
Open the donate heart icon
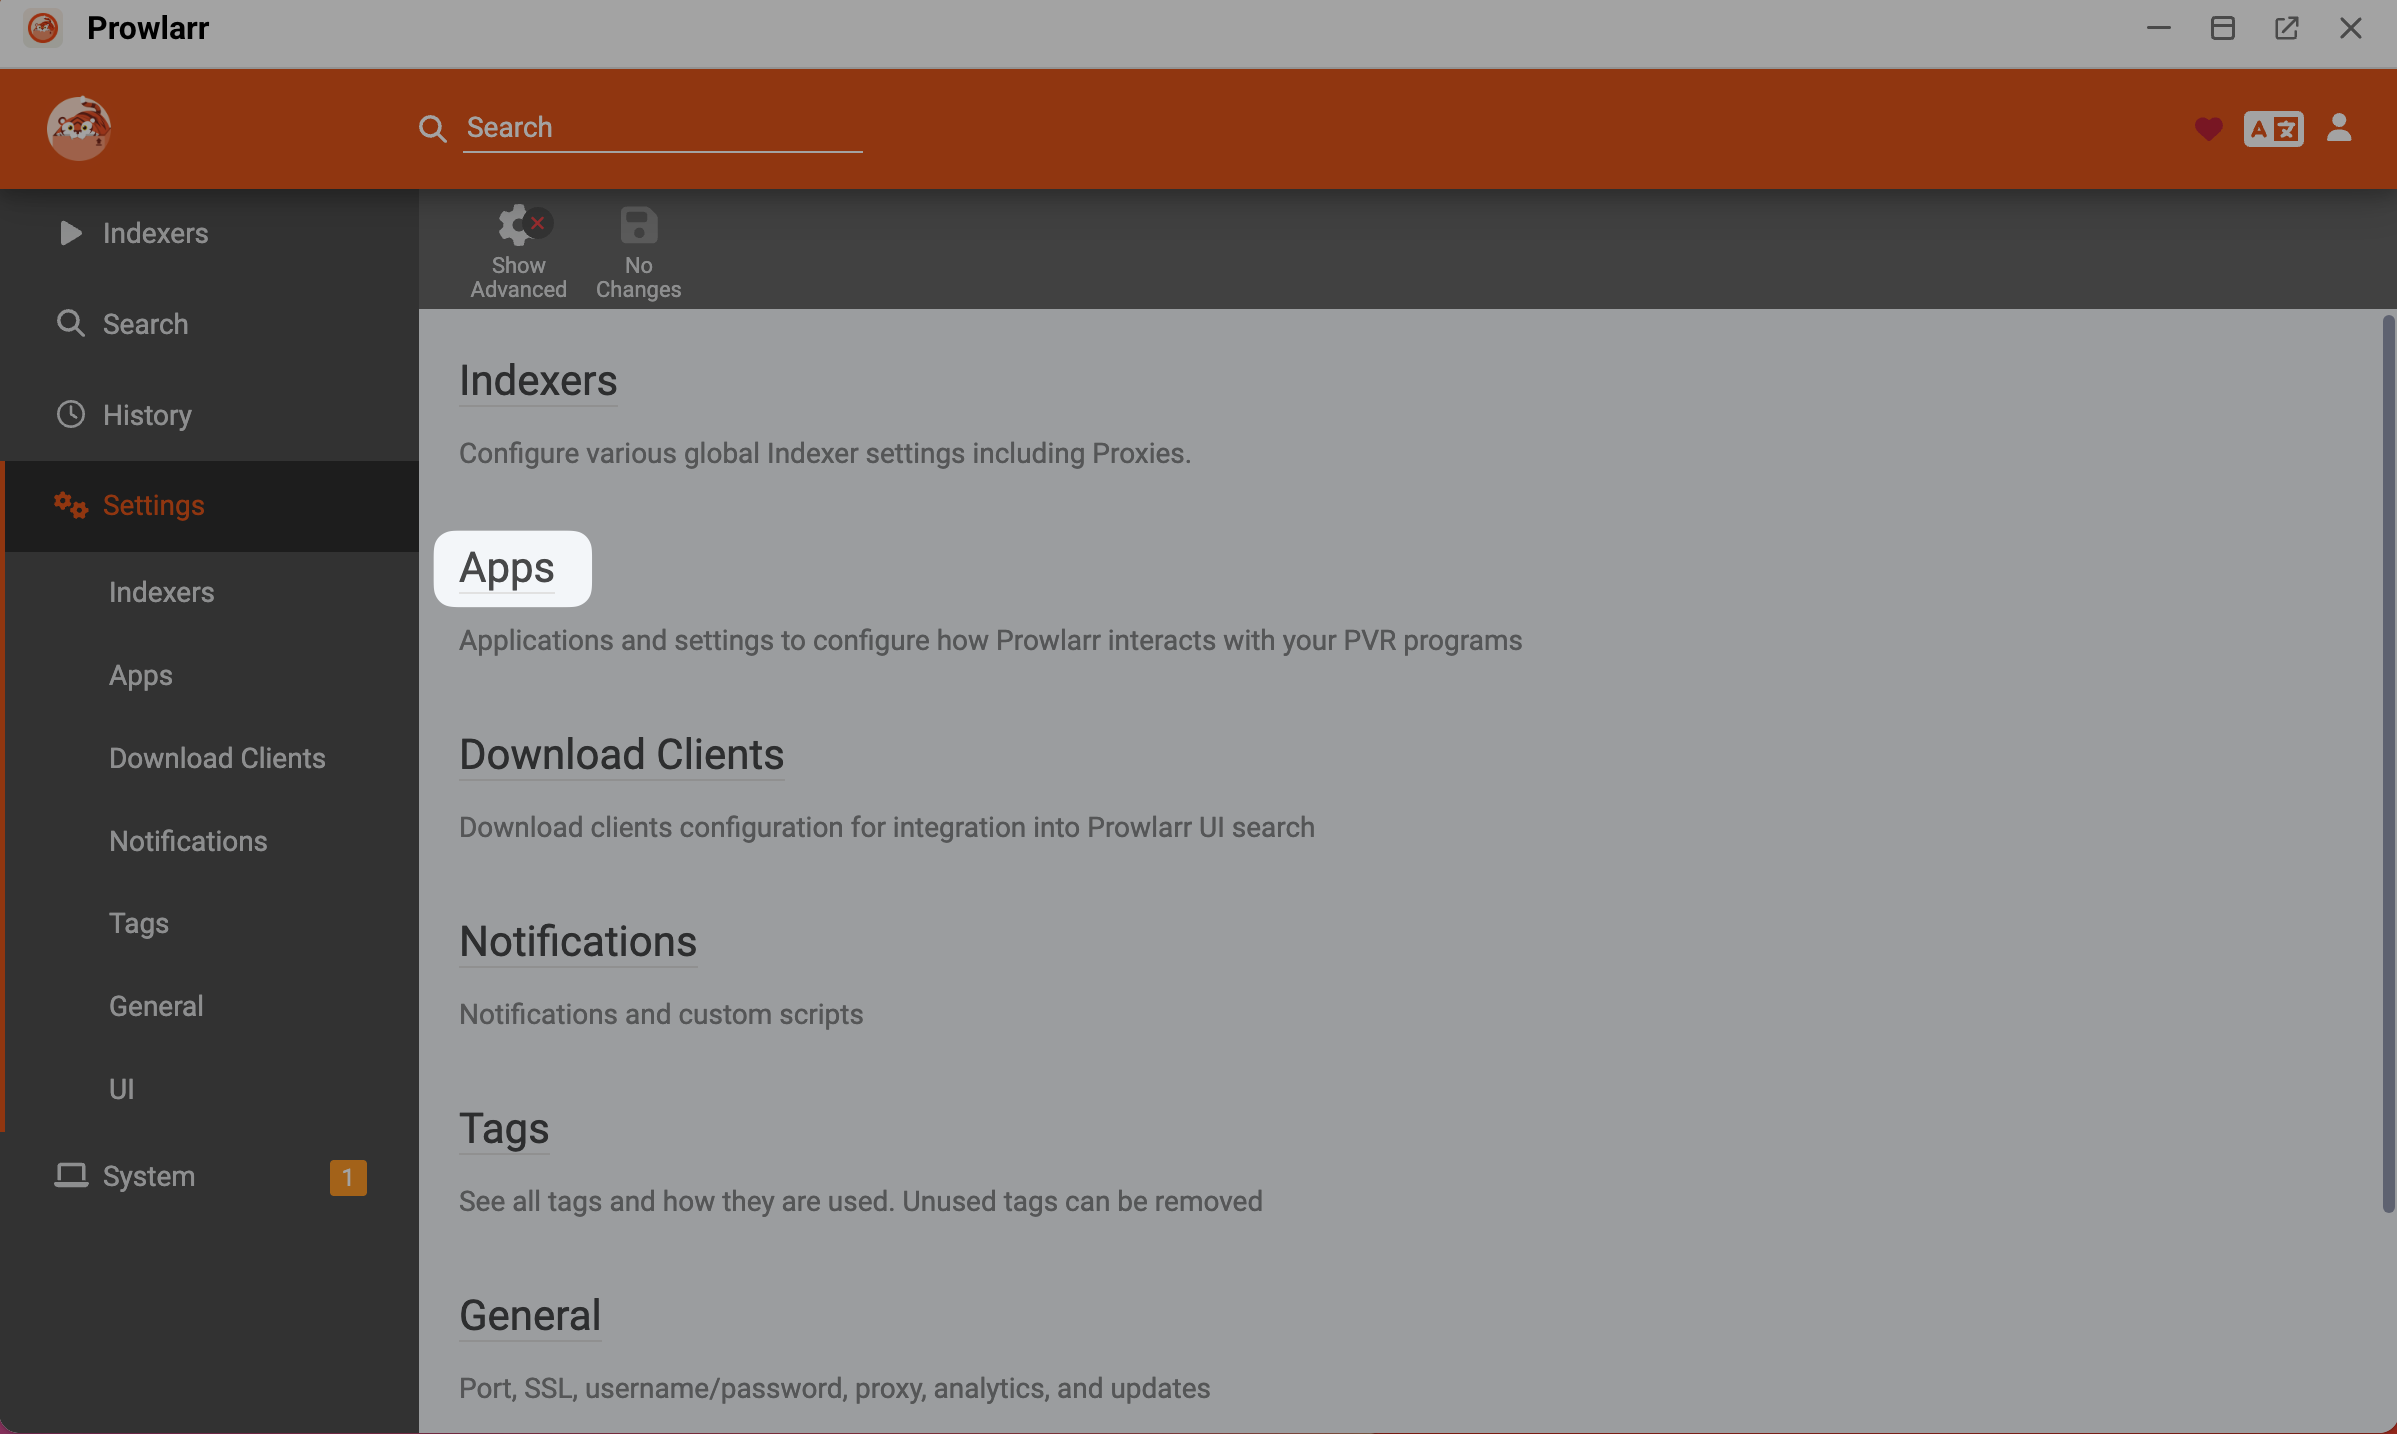click(2208, 128)
